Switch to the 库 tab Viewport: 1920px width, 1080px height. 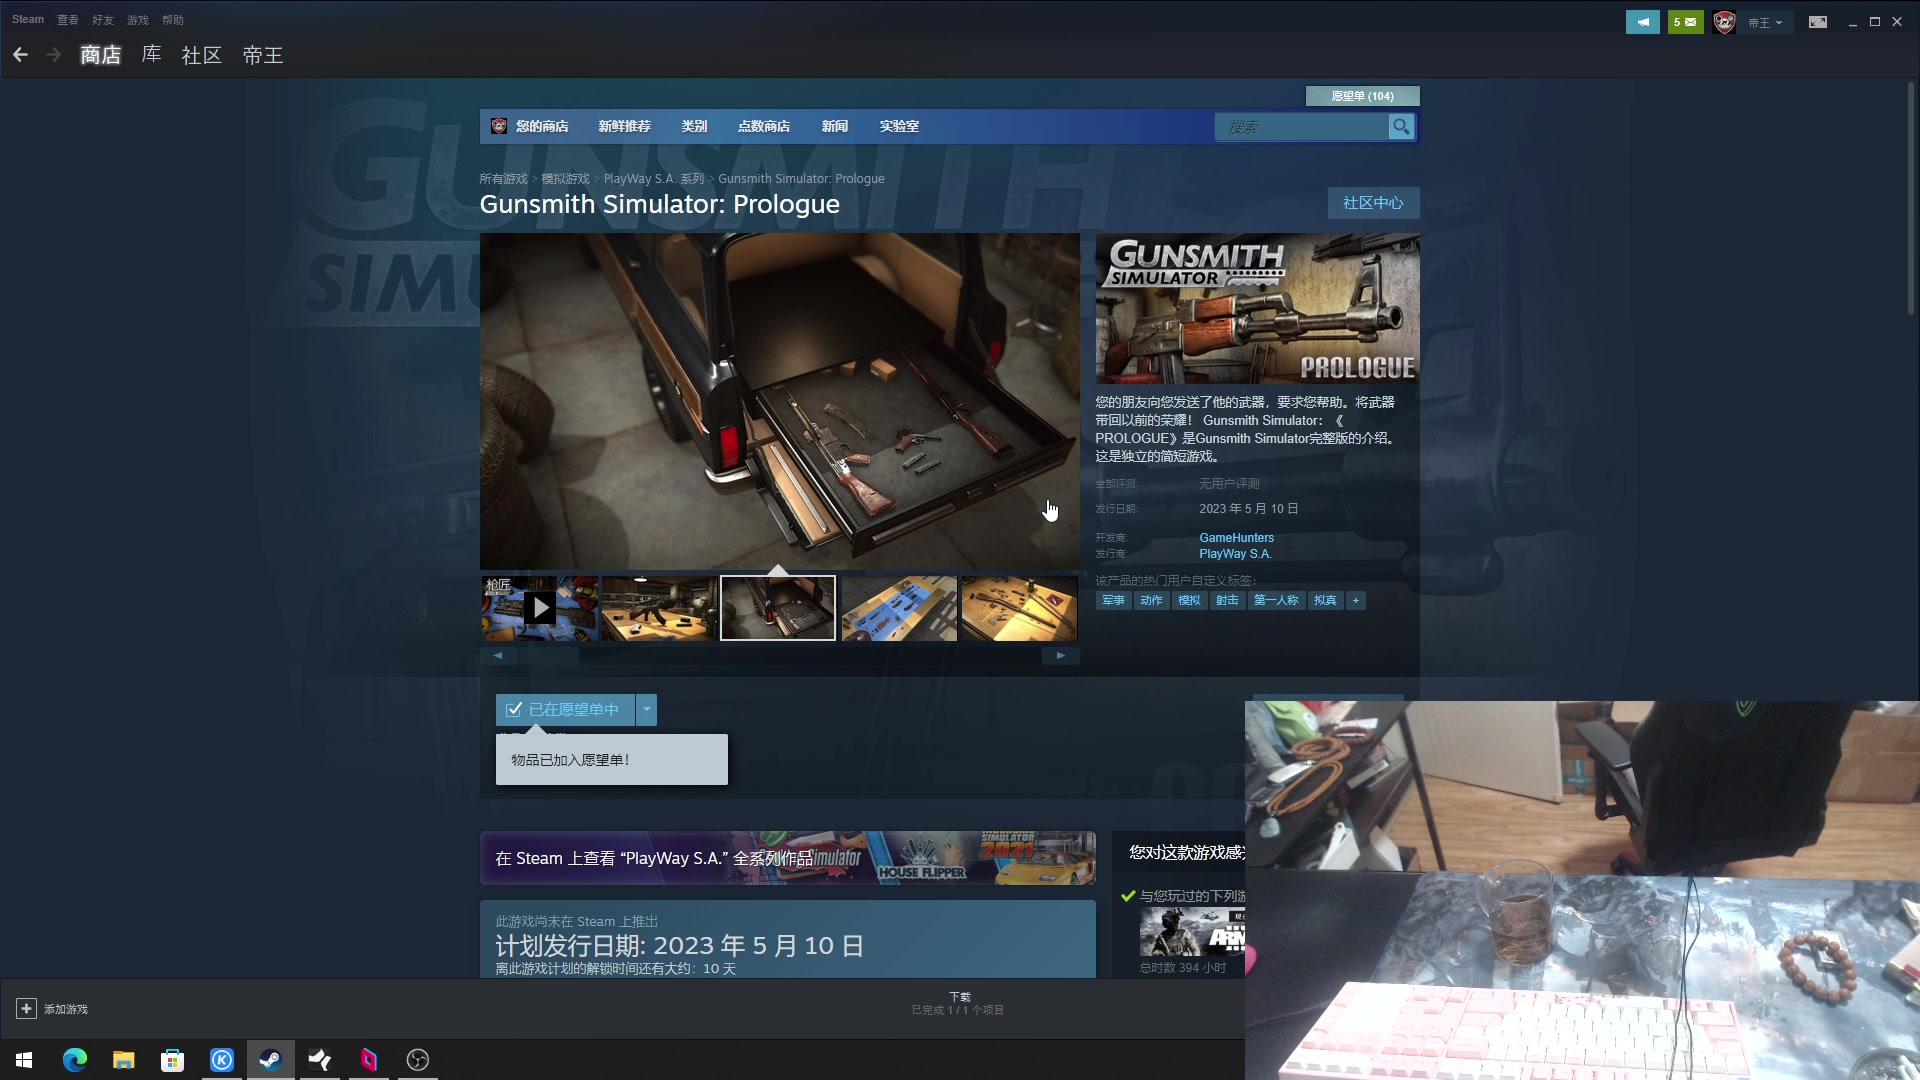(151, 55)
